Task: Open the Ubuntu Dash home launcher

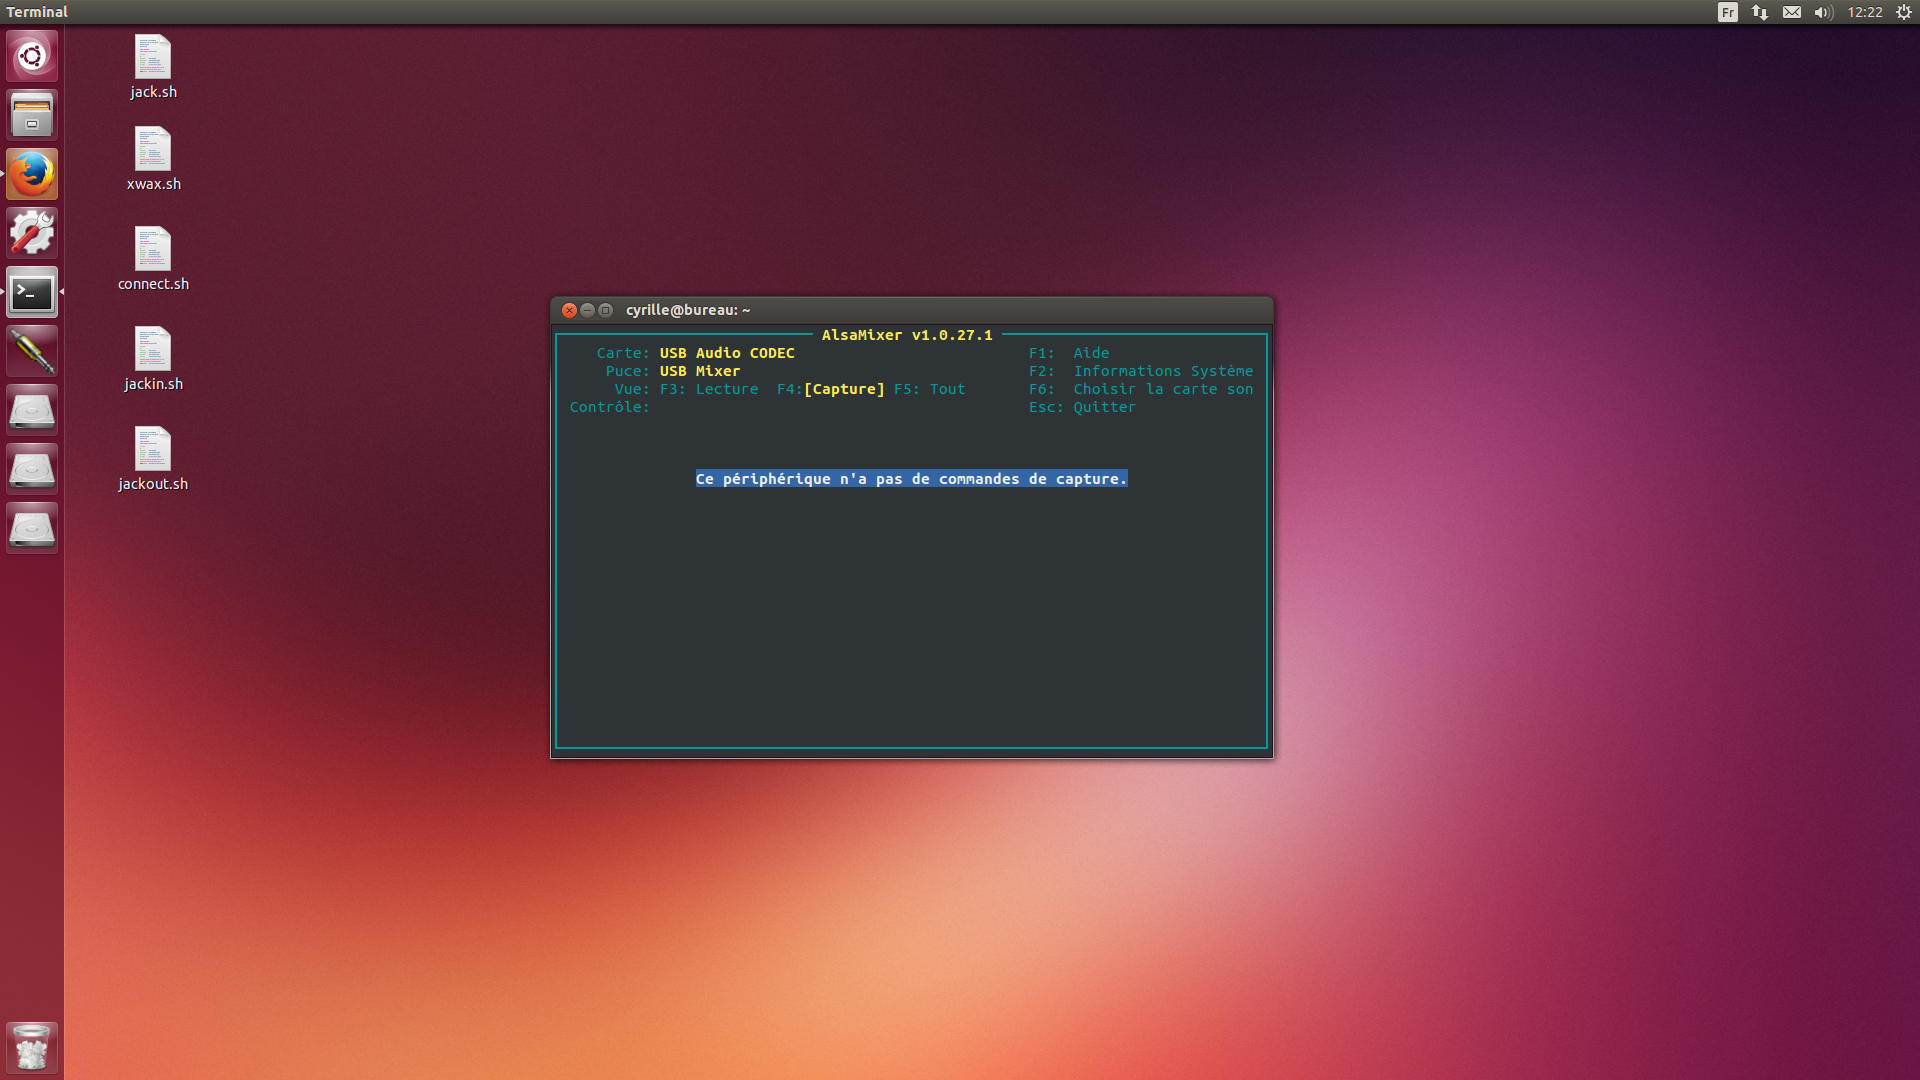Action: (x=32, y=56)
